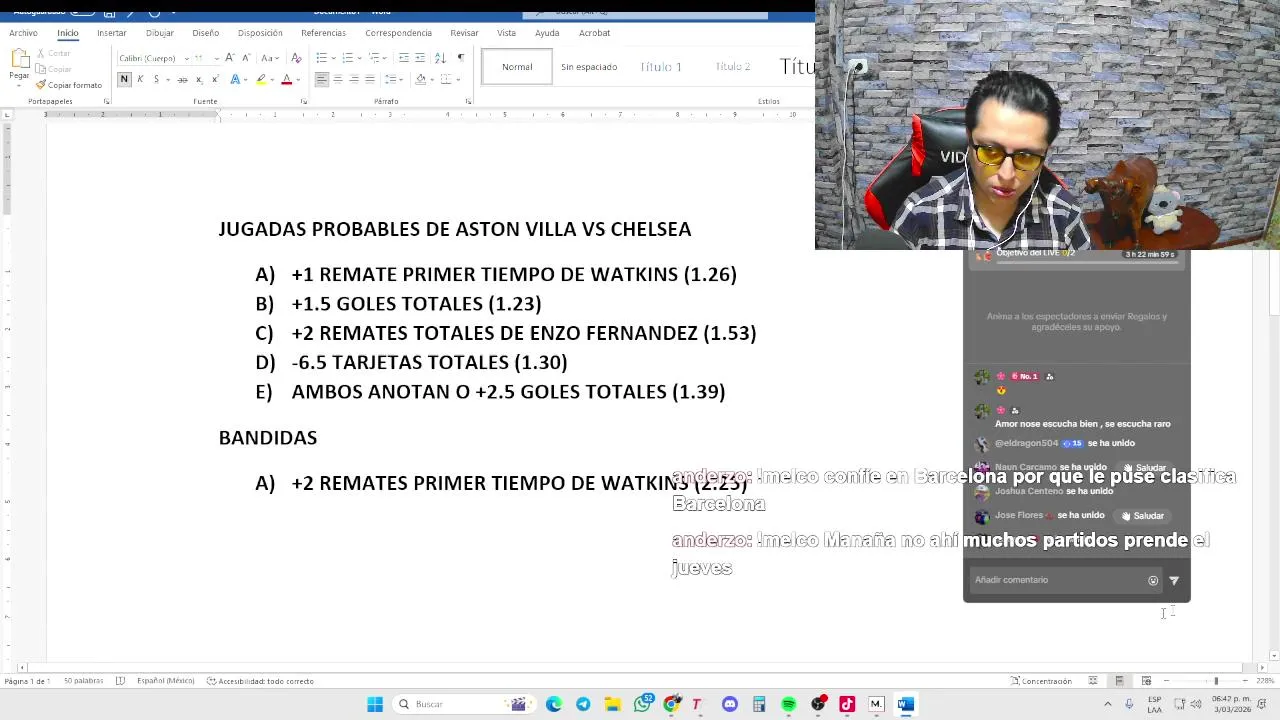
Task: Expand the Fuente dialog launcher
Action: point(304,101)
